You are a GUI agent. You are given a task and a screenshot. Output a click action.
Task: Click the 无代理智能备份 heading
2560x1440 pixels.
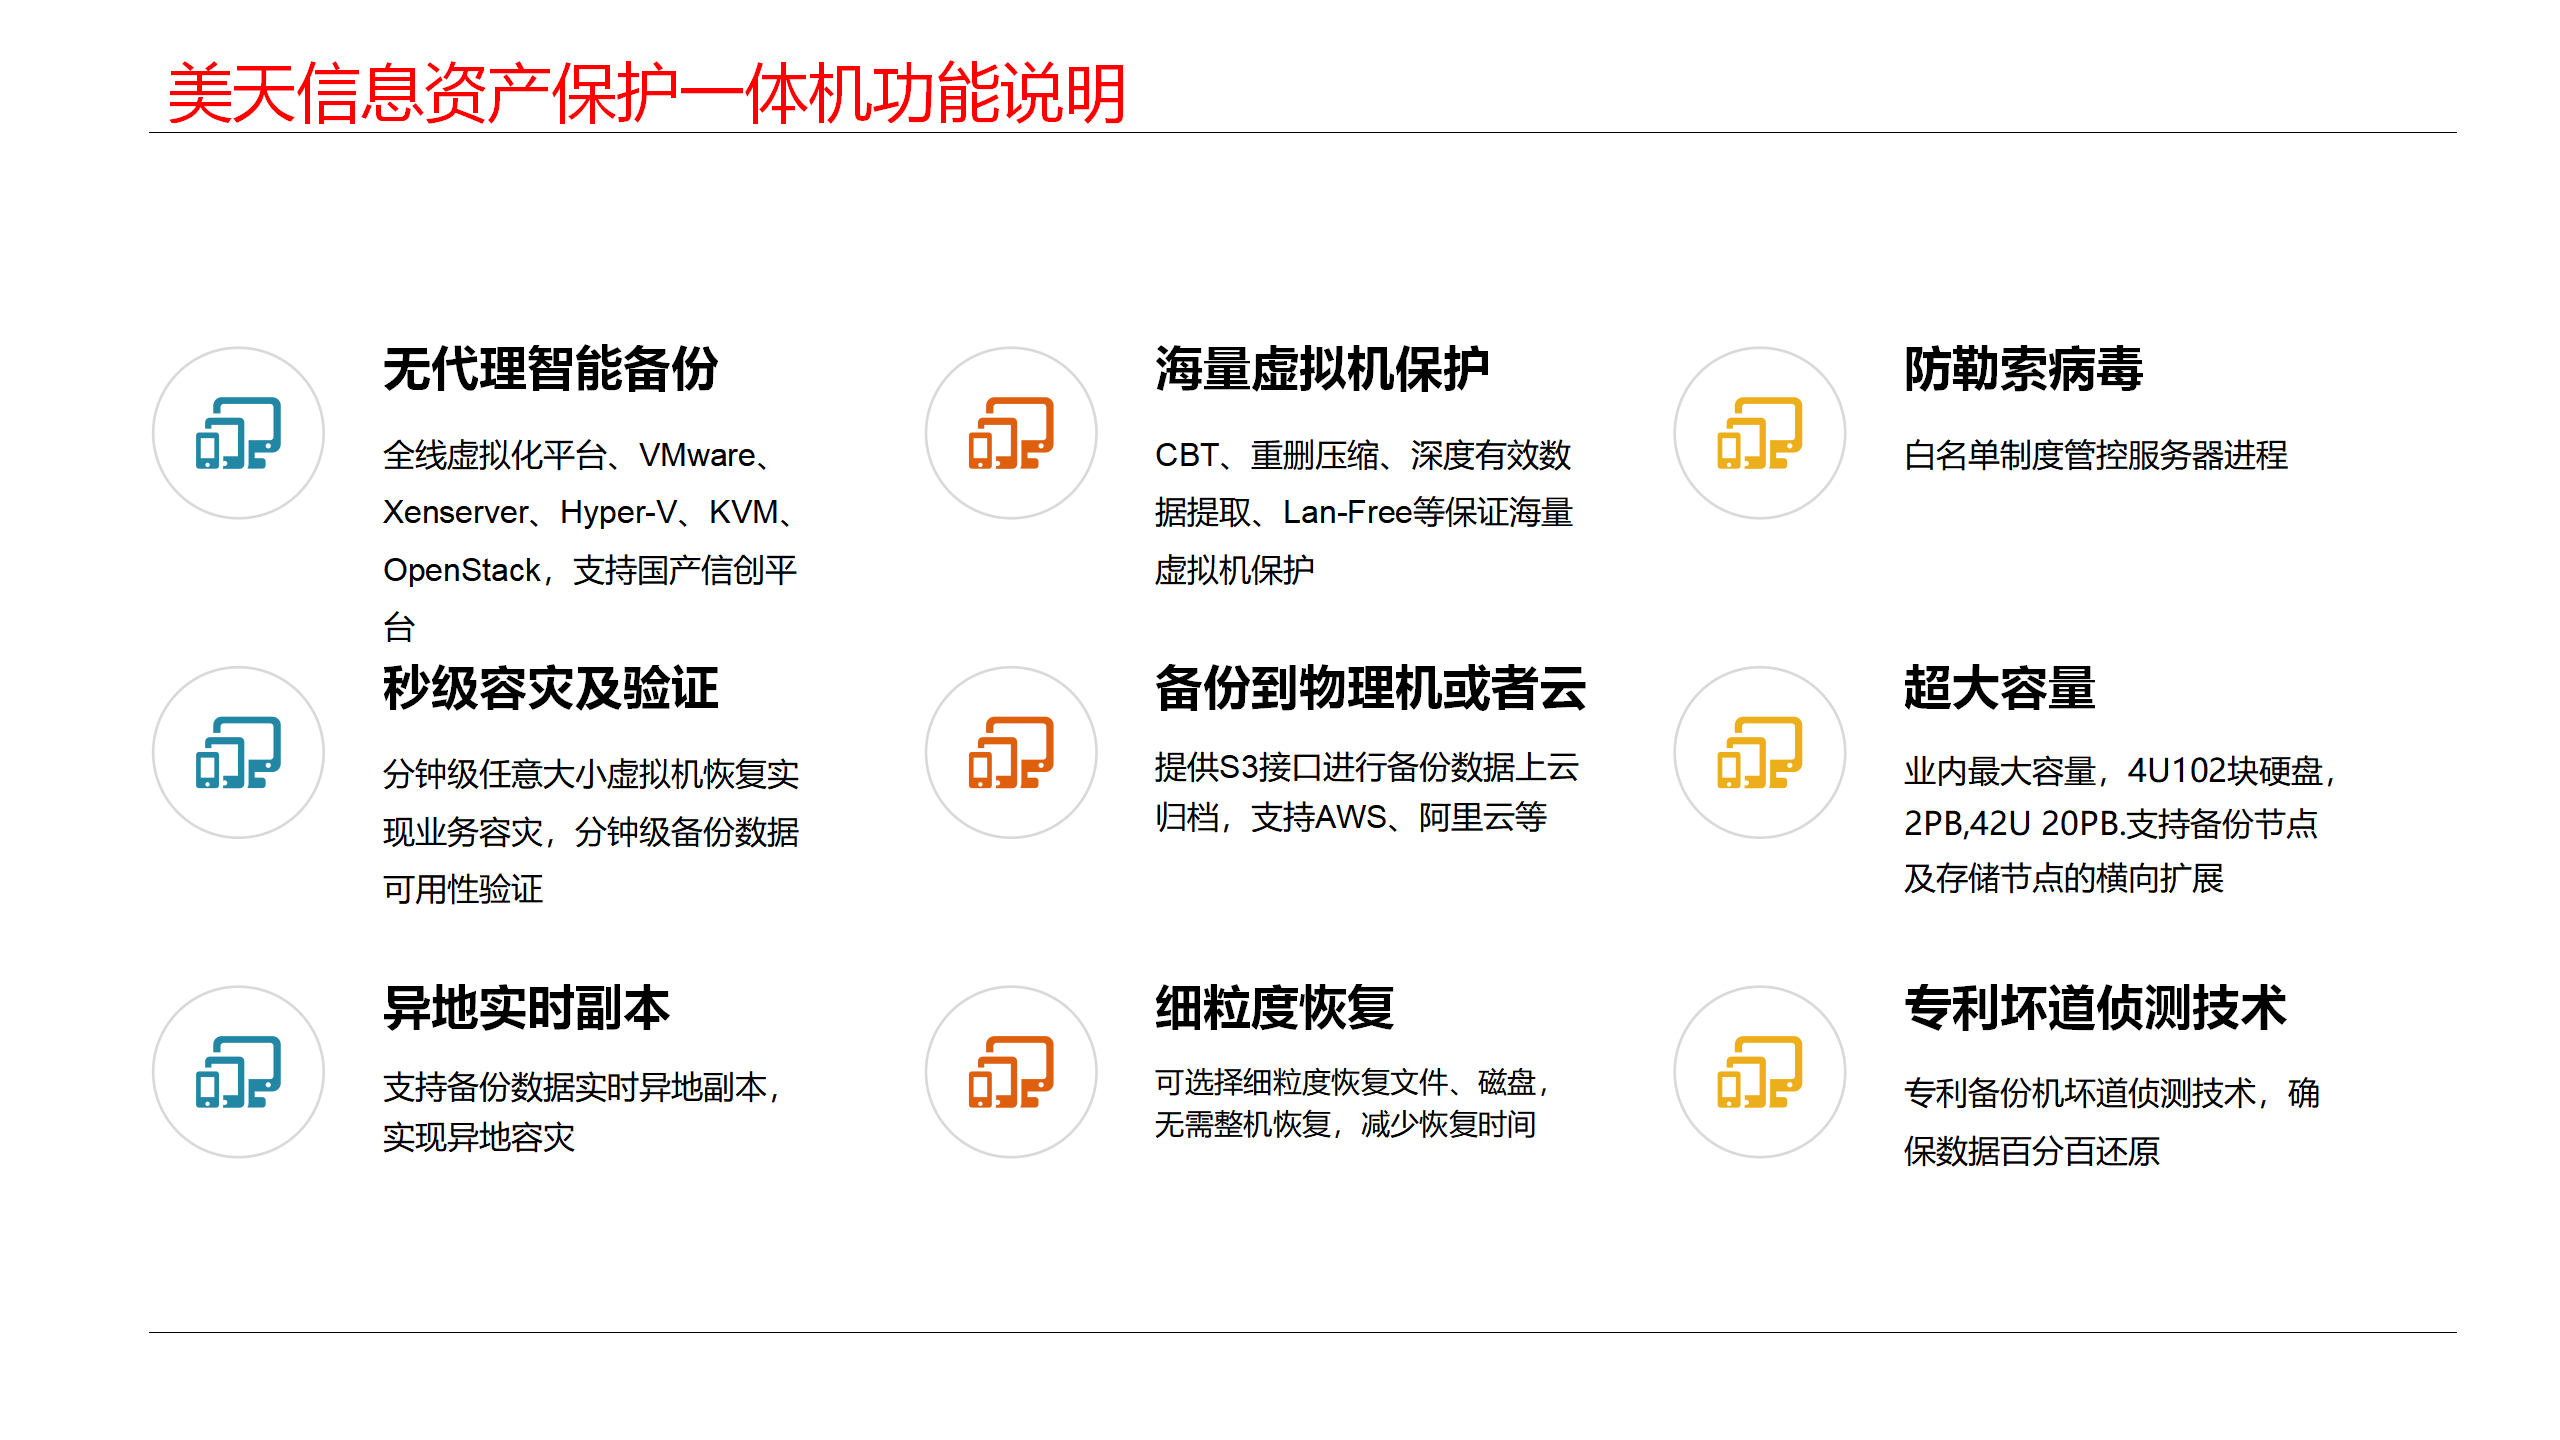(x=551, y=369)
